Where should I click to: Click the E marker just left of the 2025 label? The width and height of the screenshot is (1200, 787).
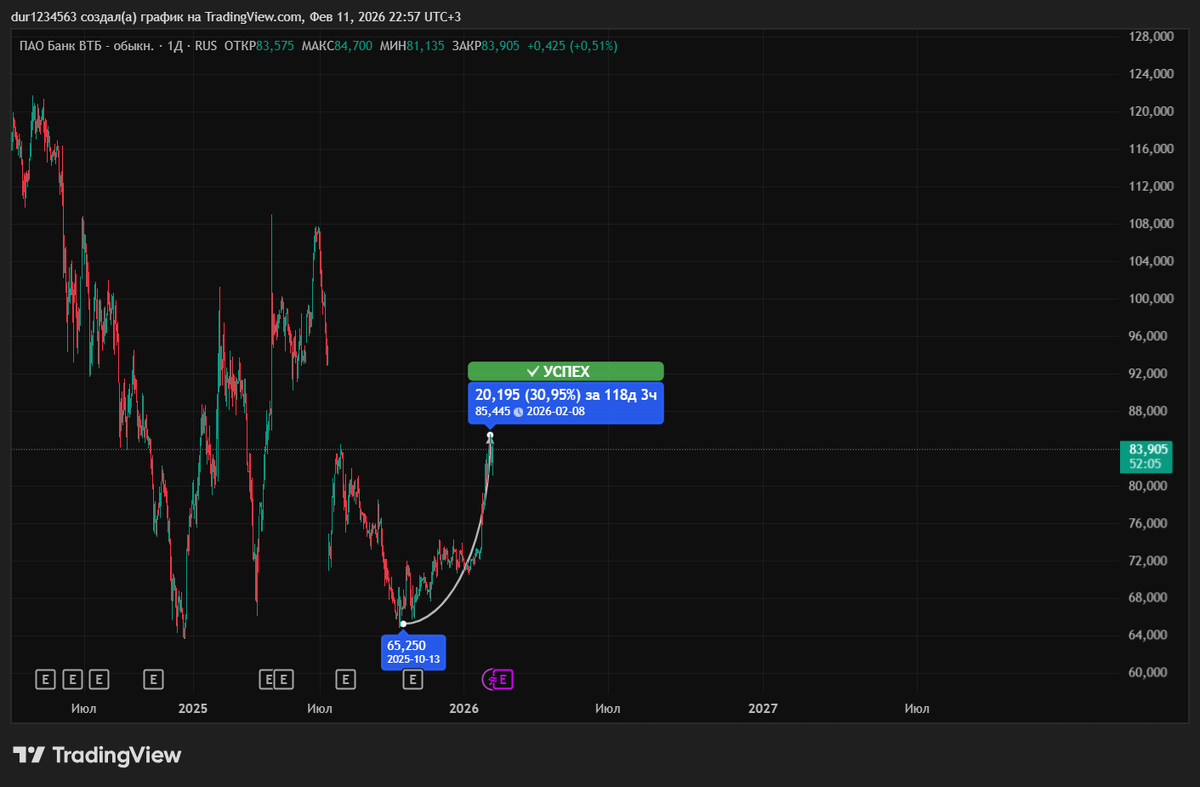[x=152, y=680]
